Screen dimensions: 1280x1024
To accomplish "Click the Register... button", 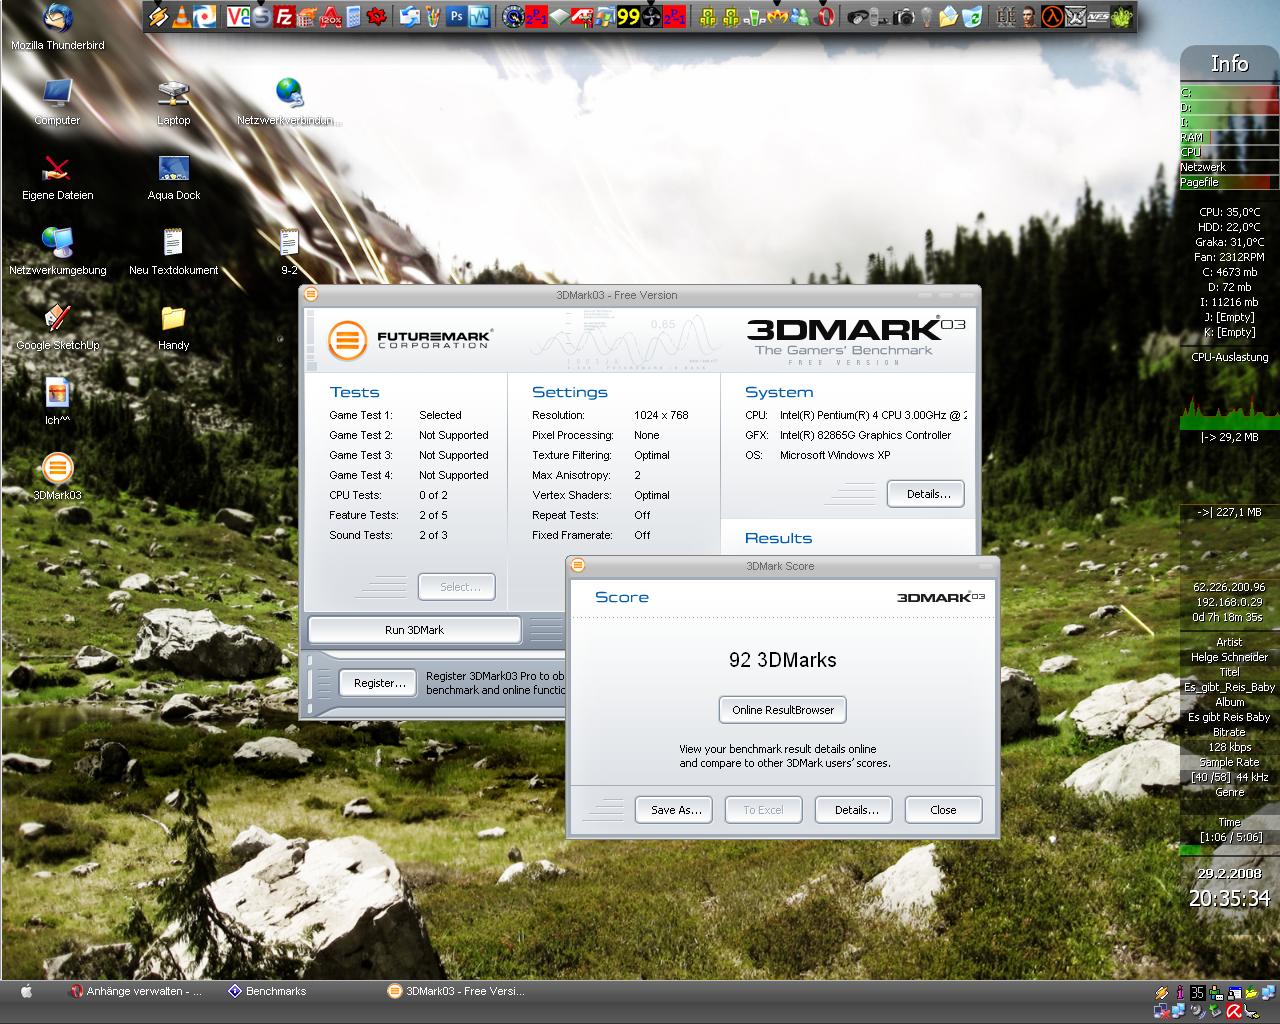I will tap(380, 683).
